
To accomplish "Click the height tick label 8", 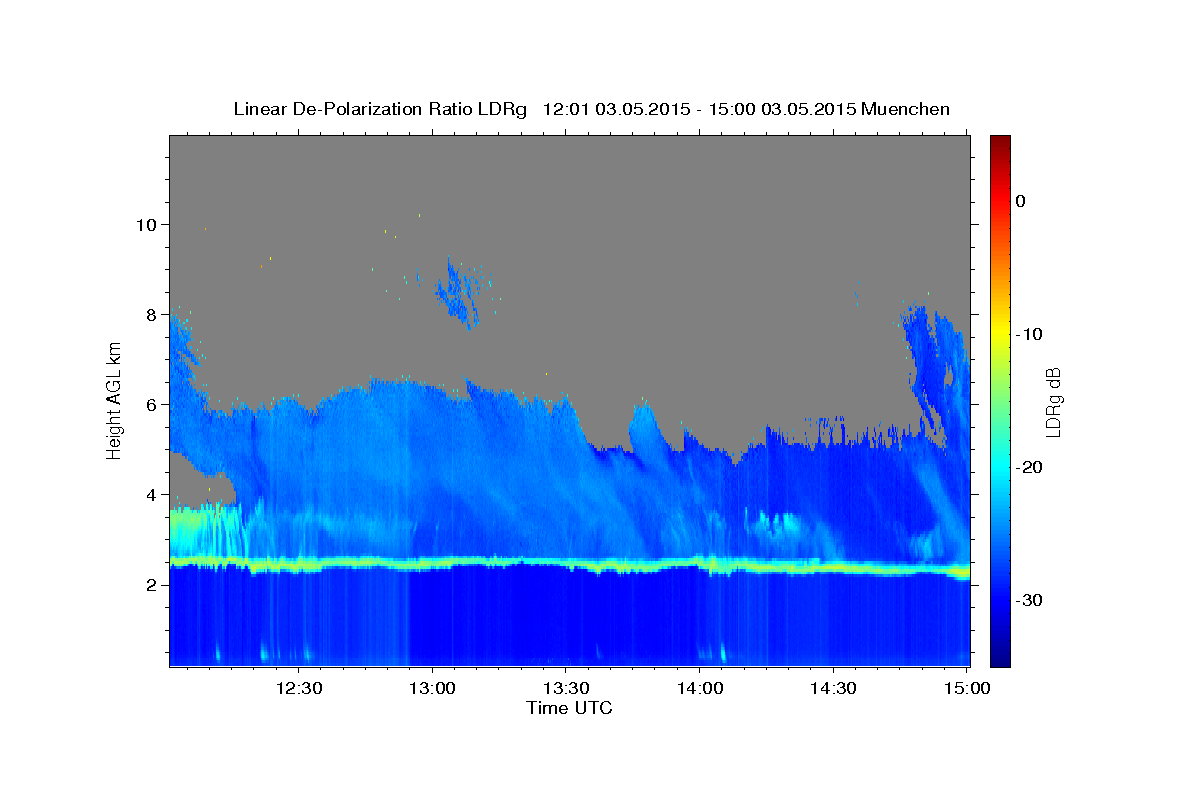I will [154, 314].
